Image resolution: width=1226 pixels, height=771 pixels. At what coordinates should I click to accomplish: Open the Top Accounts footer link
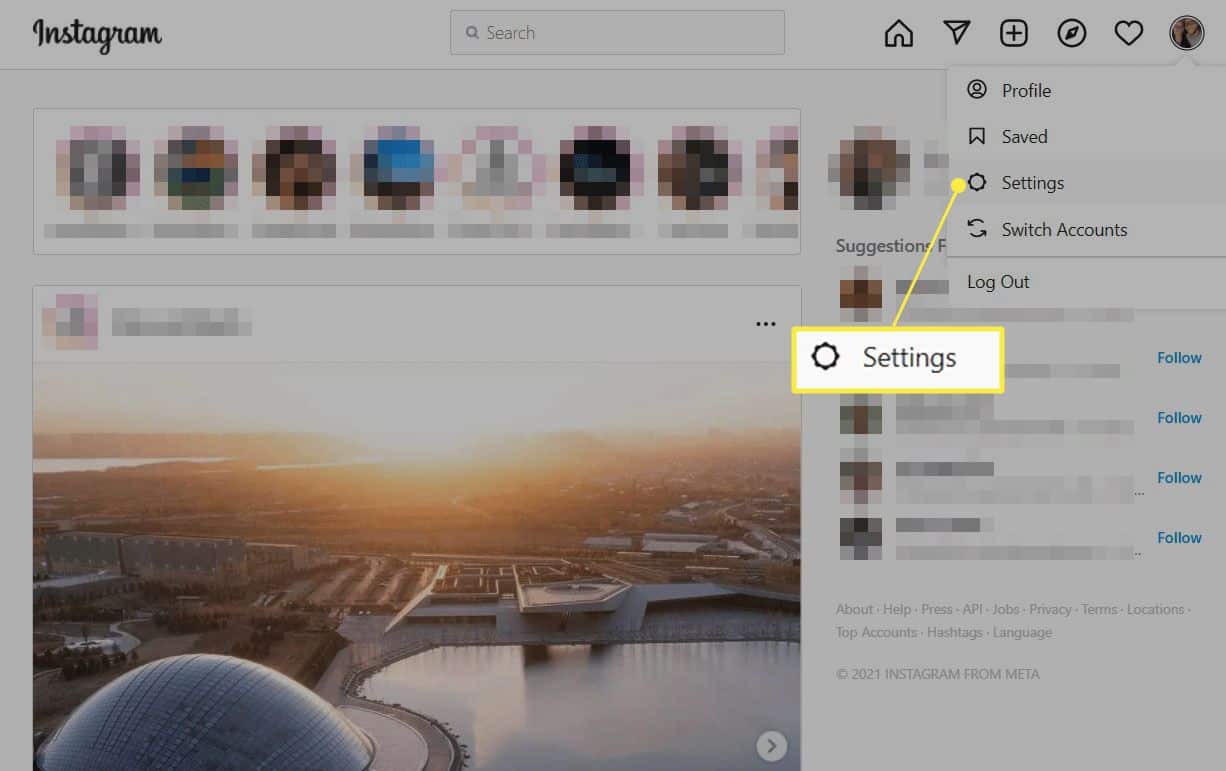876,632
